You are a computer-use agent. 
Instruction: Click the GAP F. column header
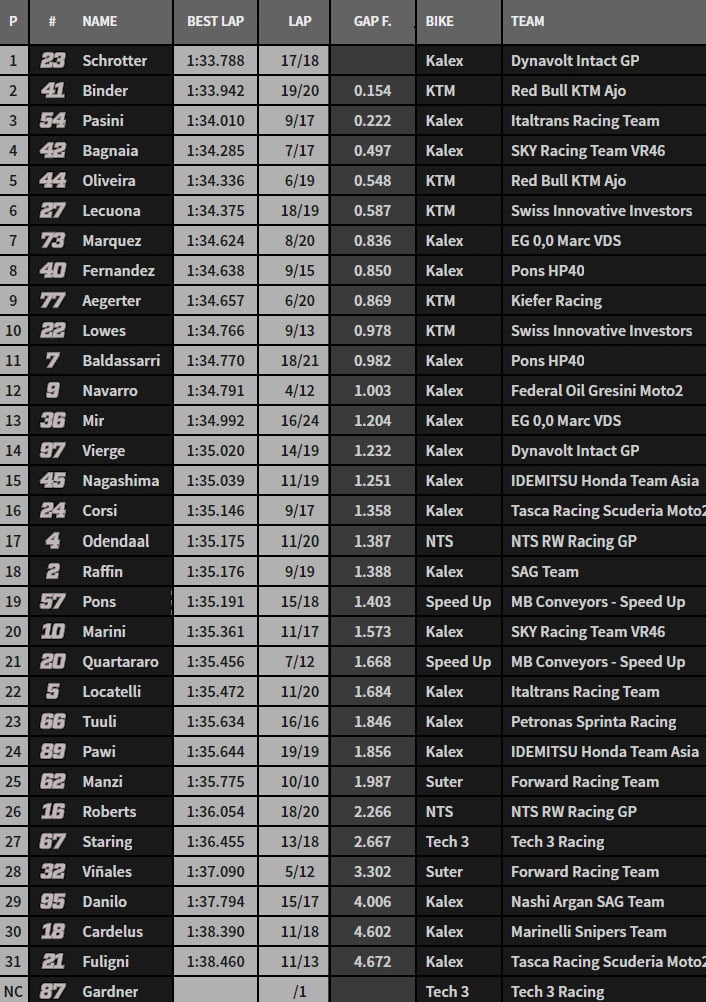click(x=372, y=20)
